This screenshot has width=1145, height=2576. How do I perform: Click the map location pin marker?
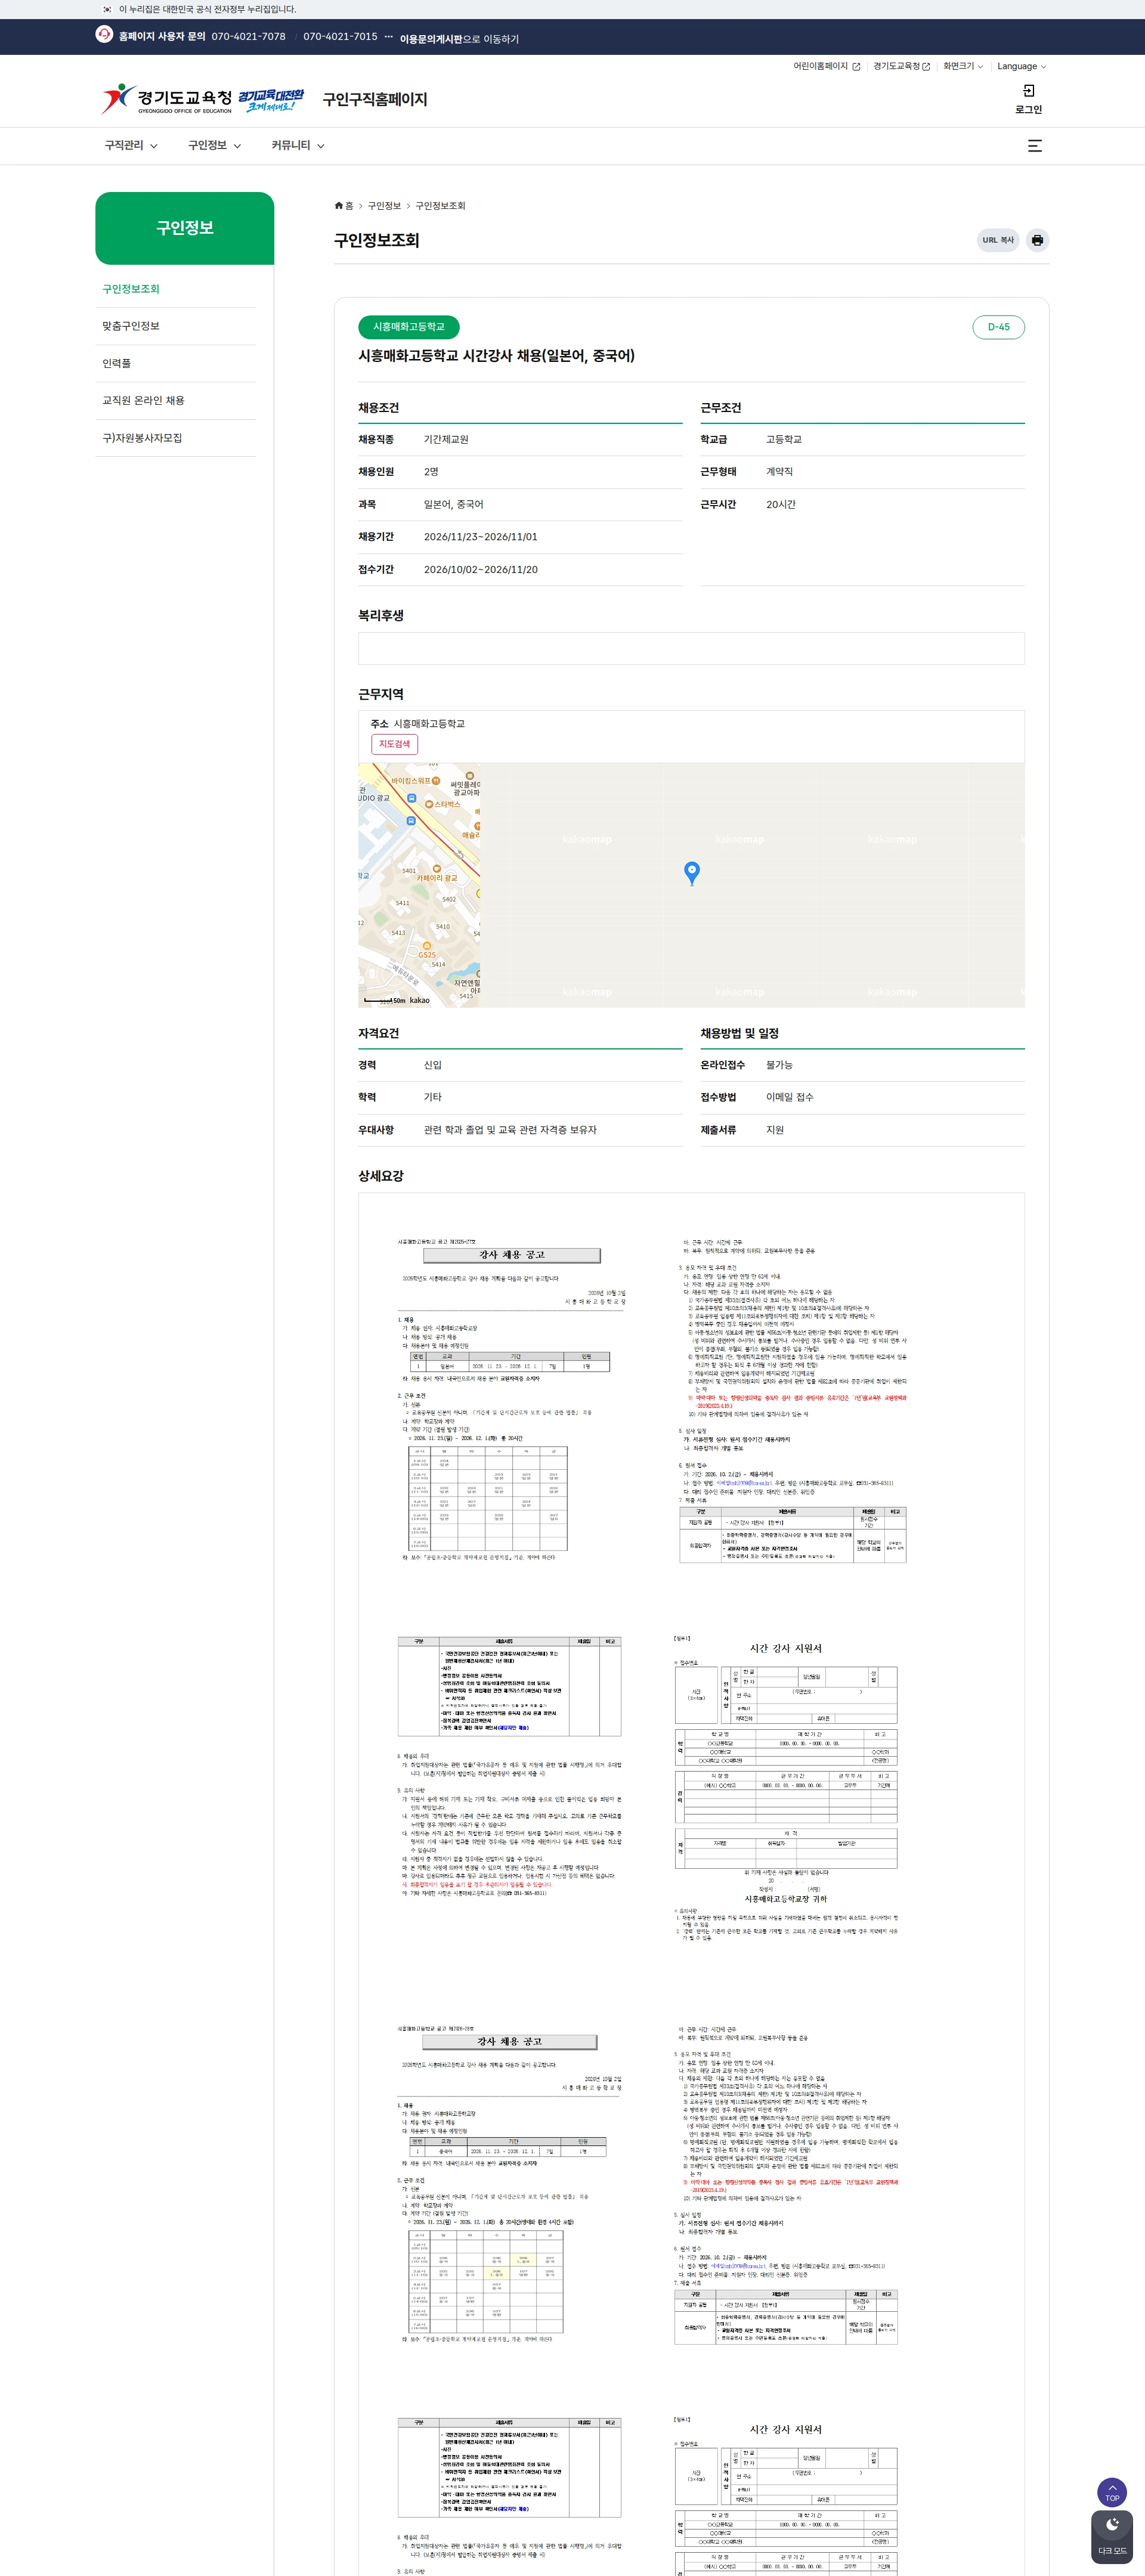pyautogui.click(x=691, y=873)
